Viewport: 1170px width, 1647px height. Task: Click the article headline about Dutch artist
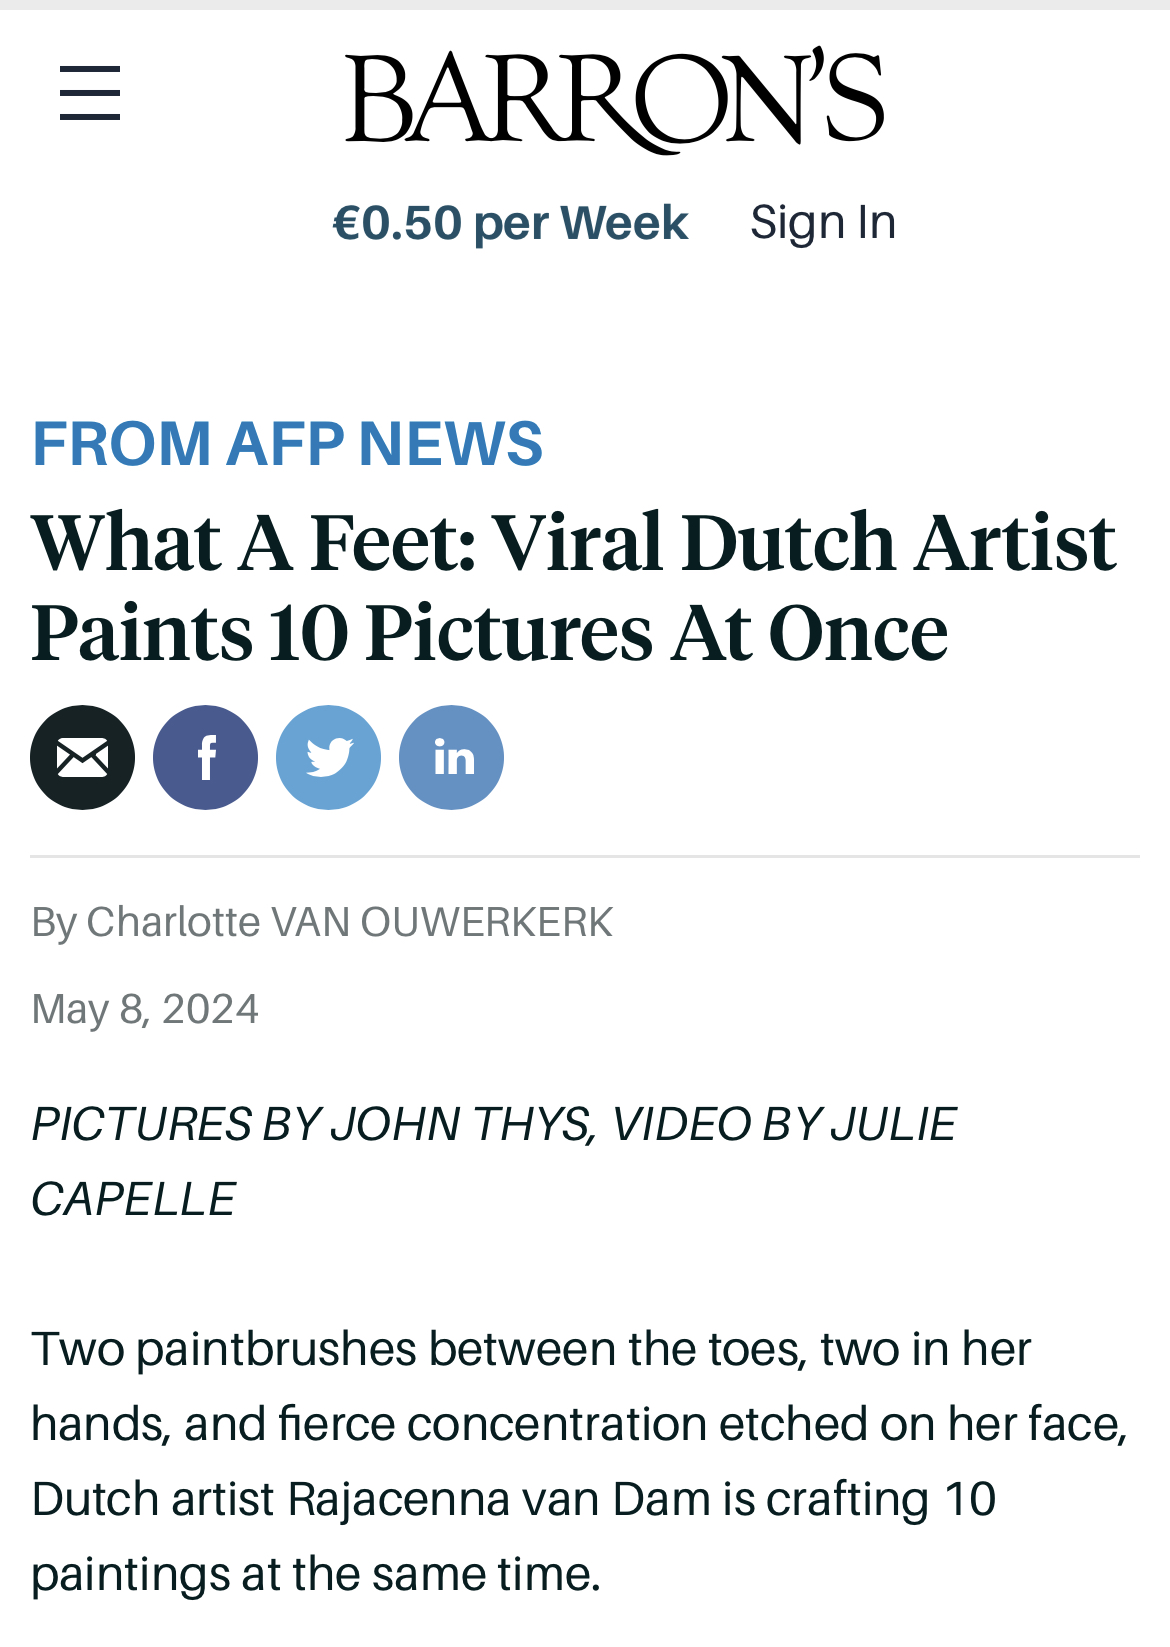click(574, 587)
